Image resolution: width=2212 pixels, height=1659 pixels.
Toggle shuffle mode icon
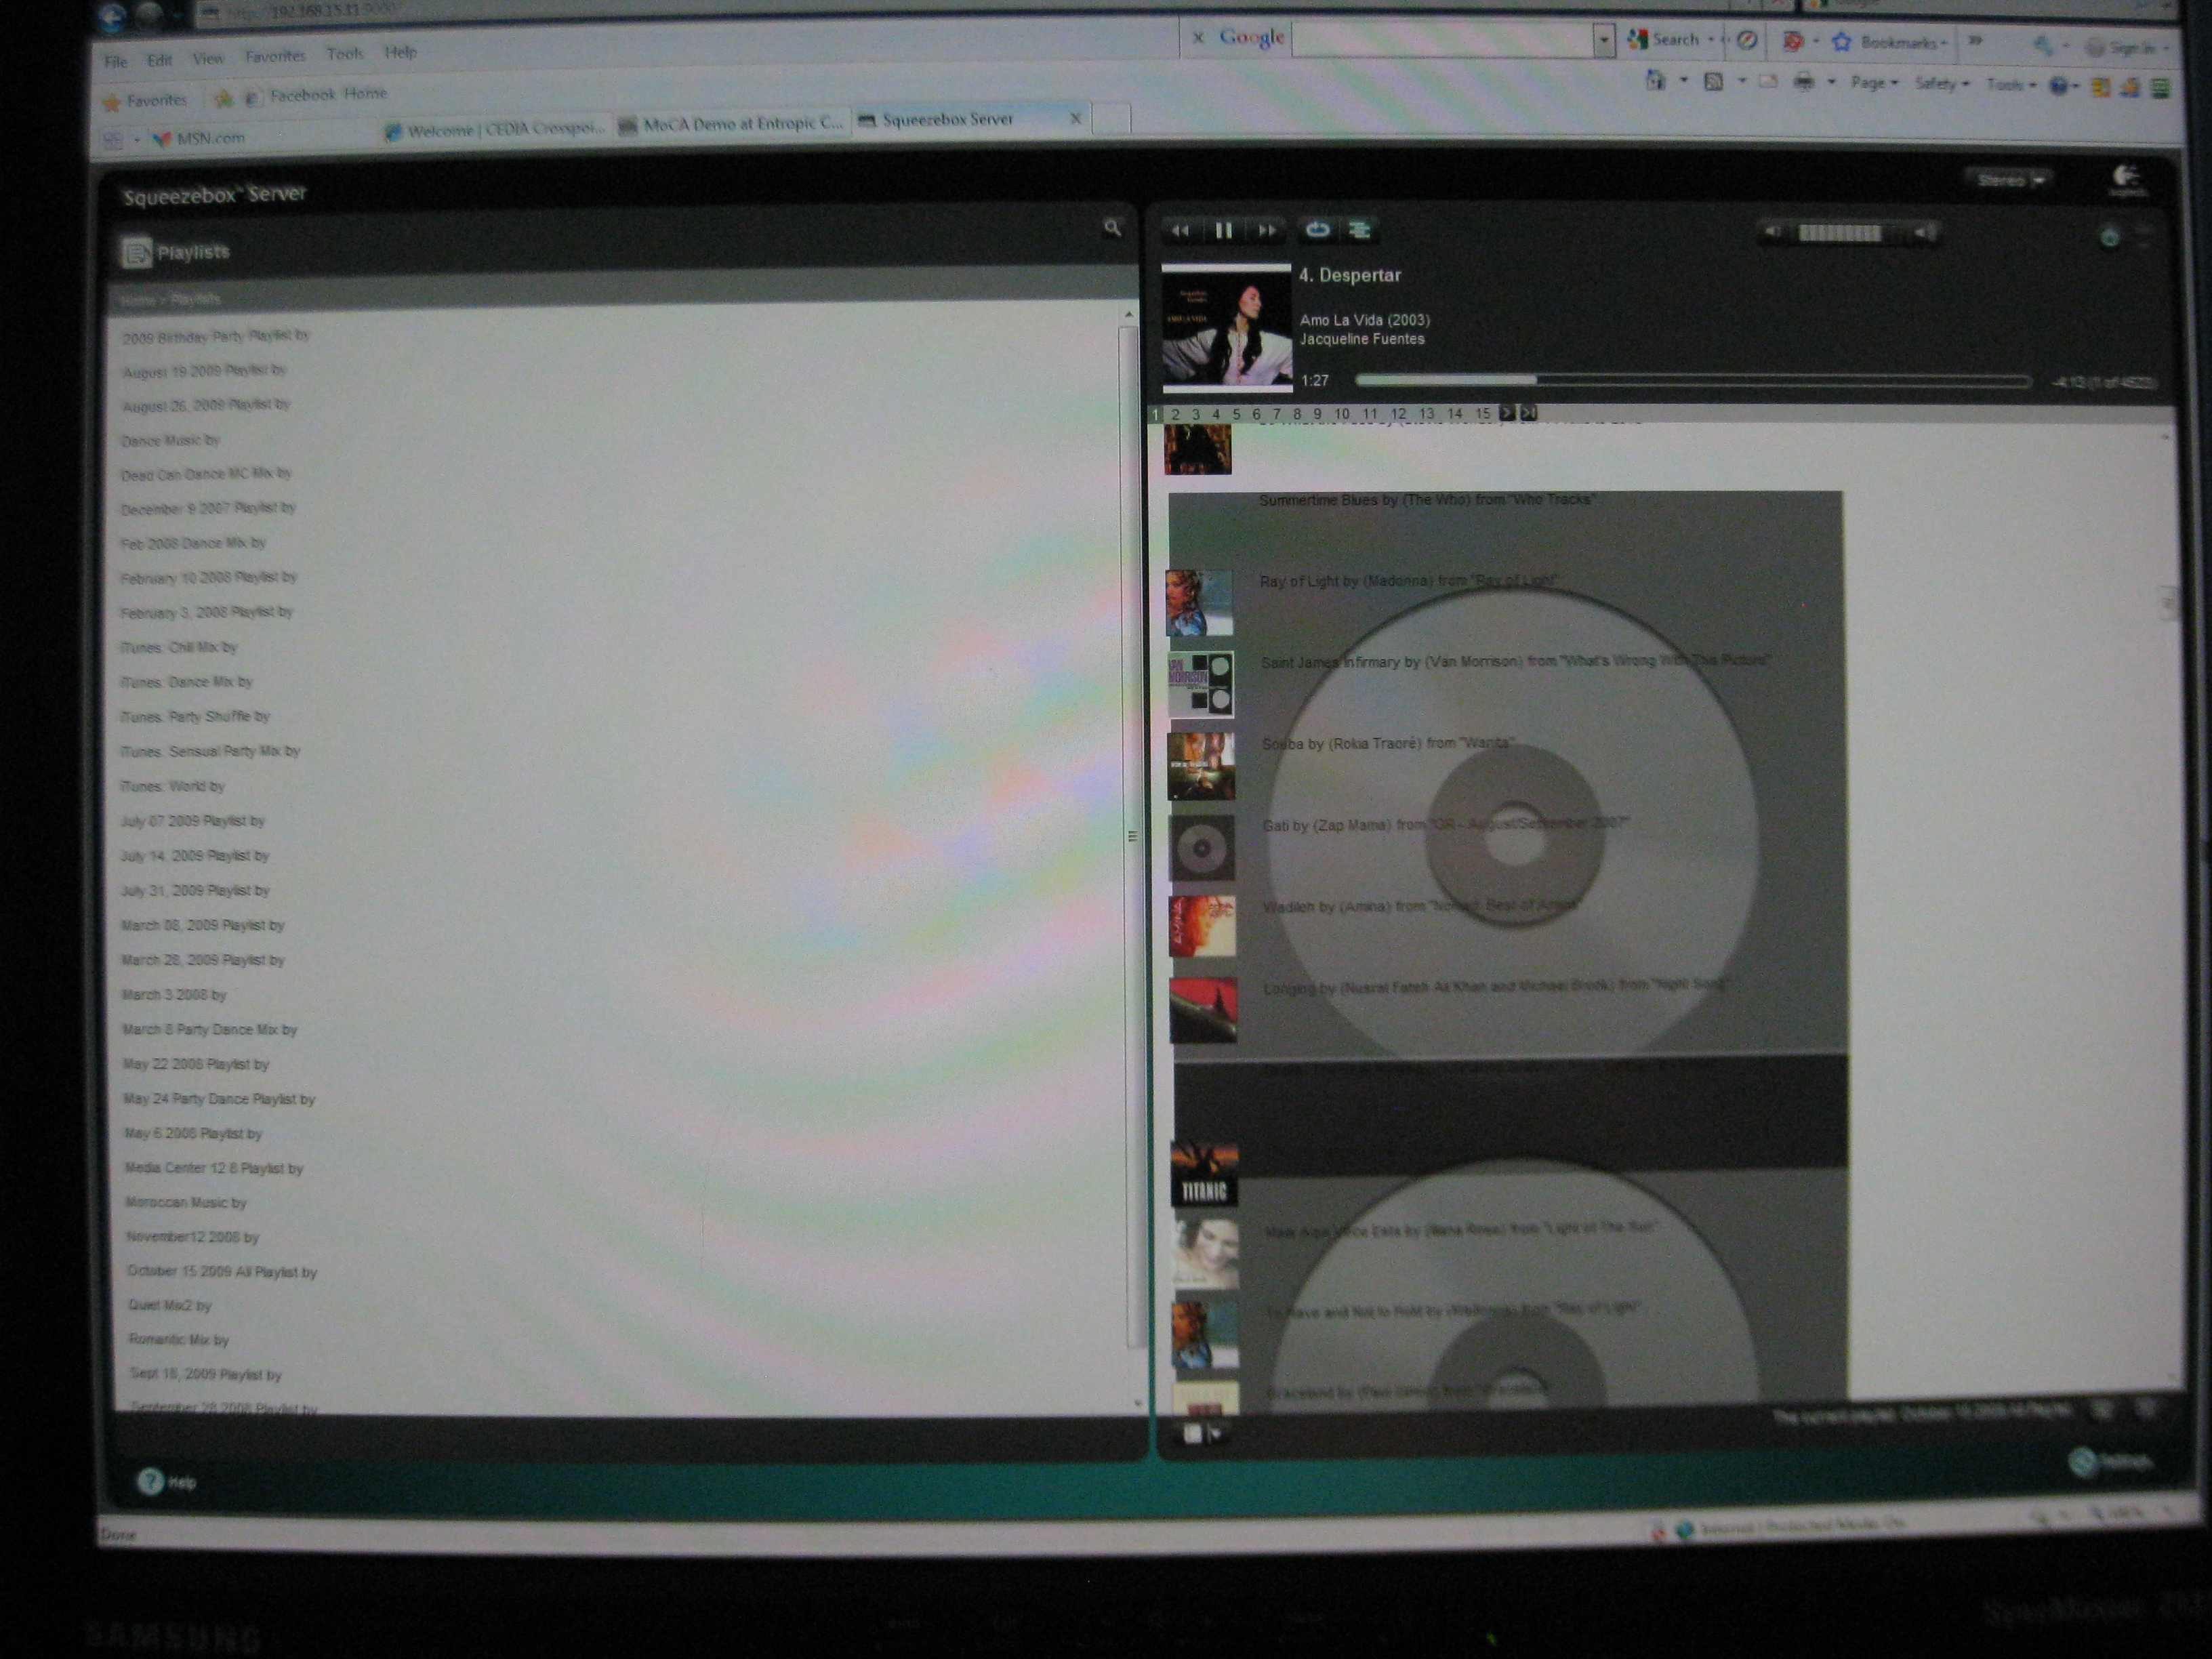coord(1359,230)
